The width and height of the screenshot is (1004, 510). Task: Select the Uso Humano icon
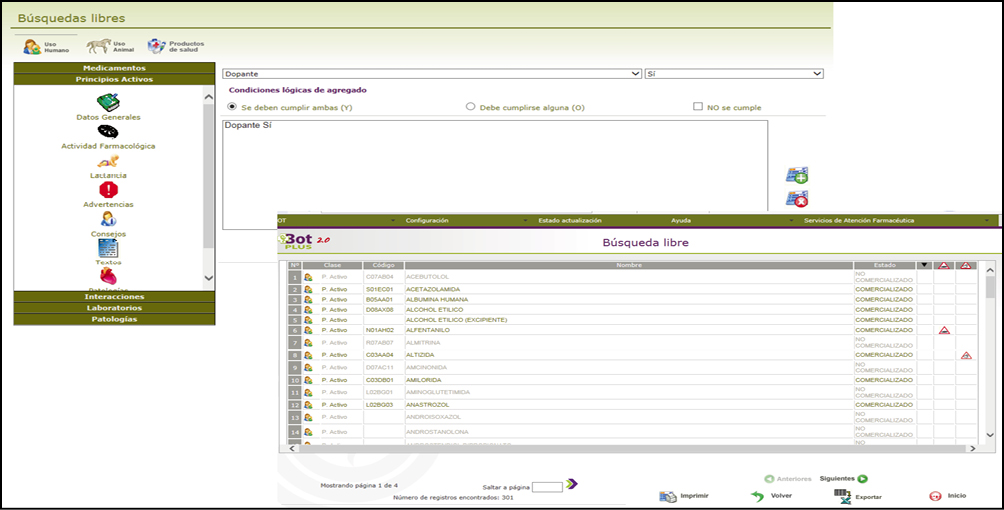pos(32,47)
